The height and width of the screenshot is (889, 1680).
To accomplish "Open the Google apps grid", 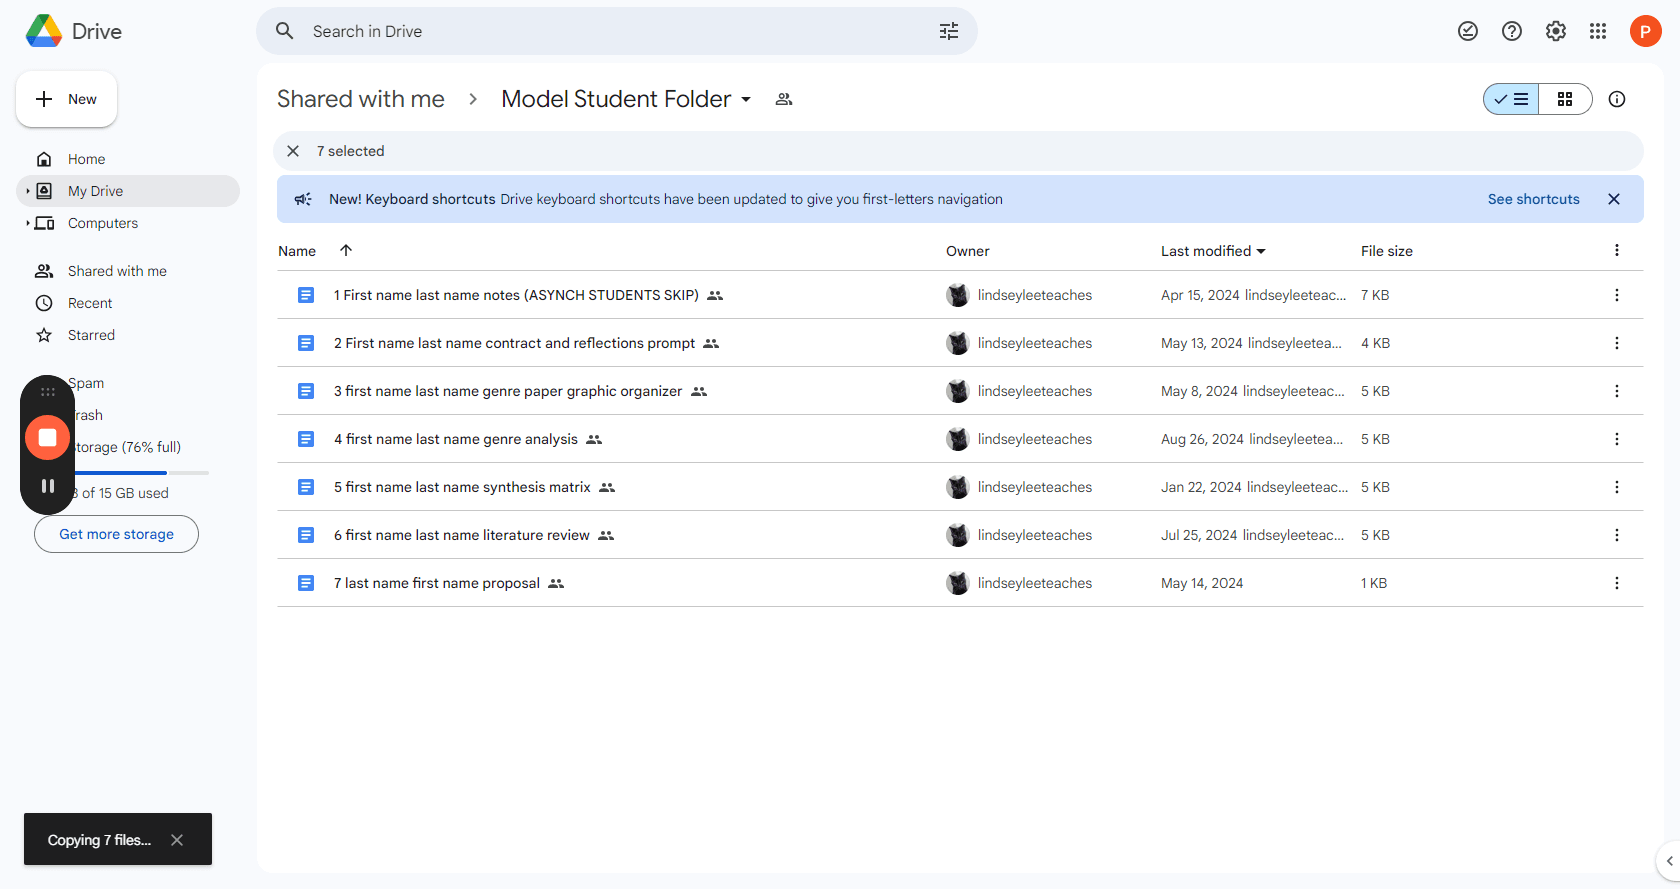I will [1598, 31].
